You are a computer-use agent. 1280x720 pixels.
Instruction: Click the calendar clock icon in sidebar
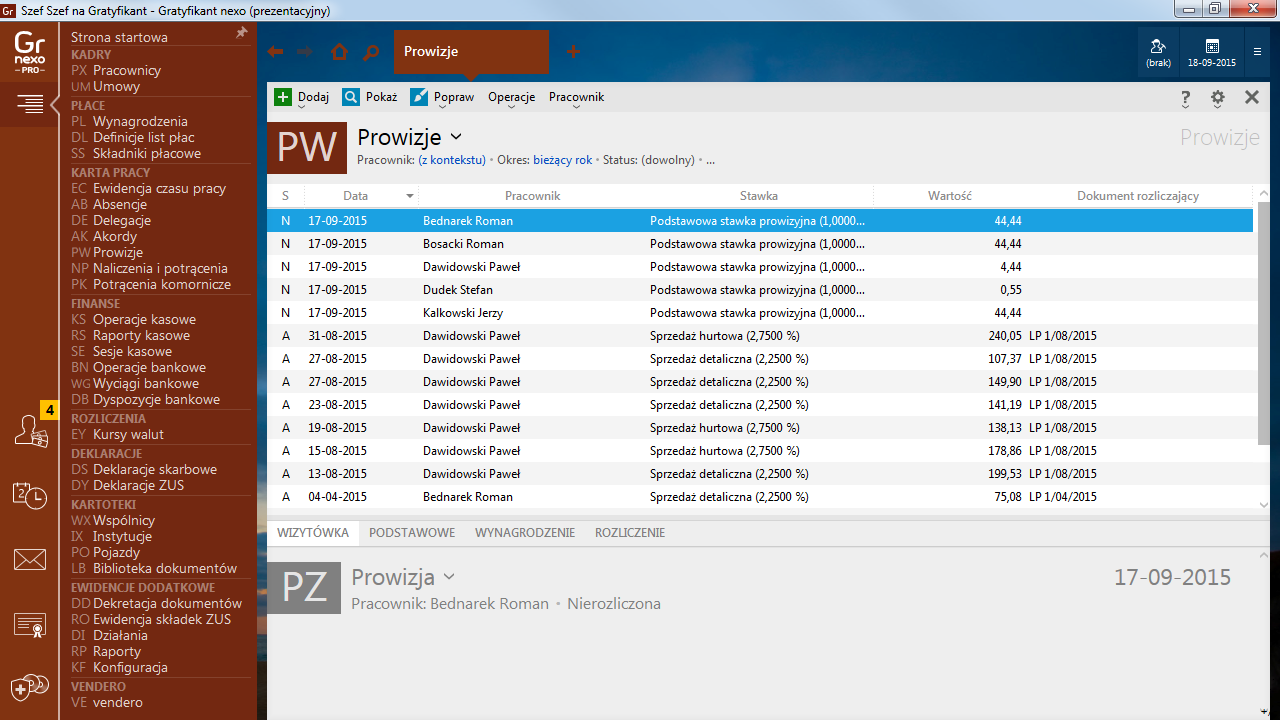pyautogui.click(x=29, y=494)
